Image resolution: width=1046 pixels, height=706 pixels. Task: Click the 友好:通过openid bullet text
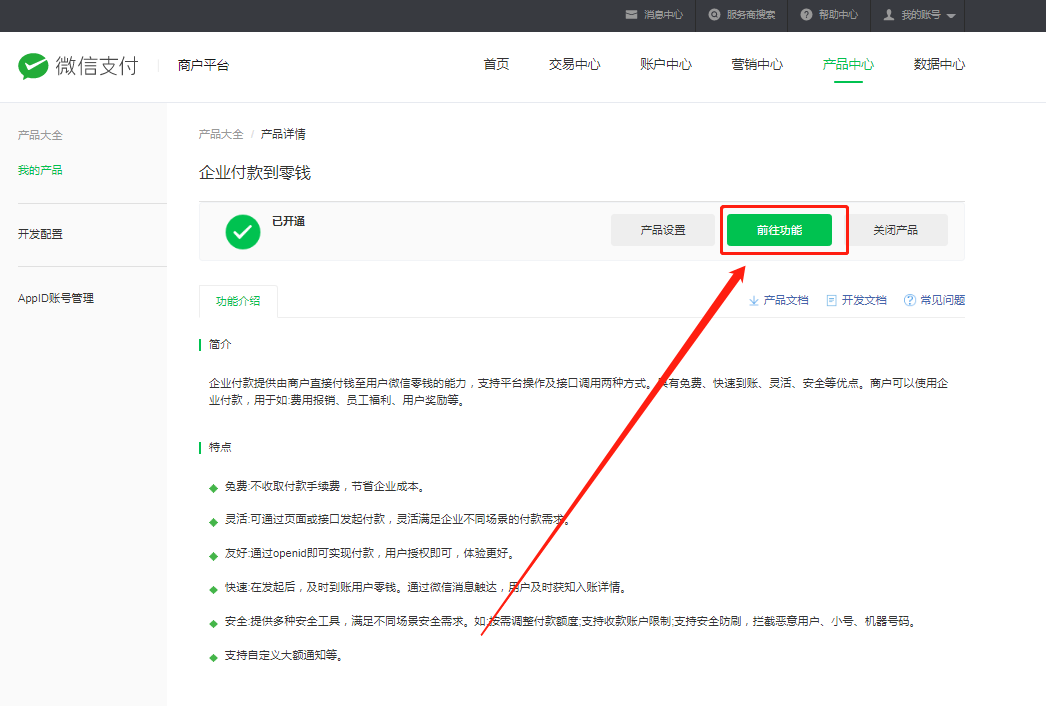tap(370, 553)
